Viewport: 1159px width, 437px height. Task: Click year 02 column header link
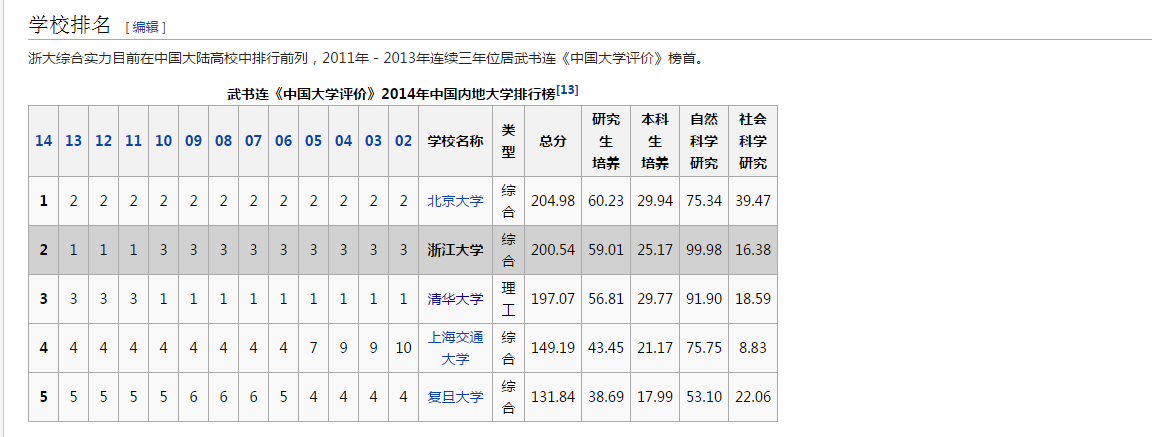404,140
